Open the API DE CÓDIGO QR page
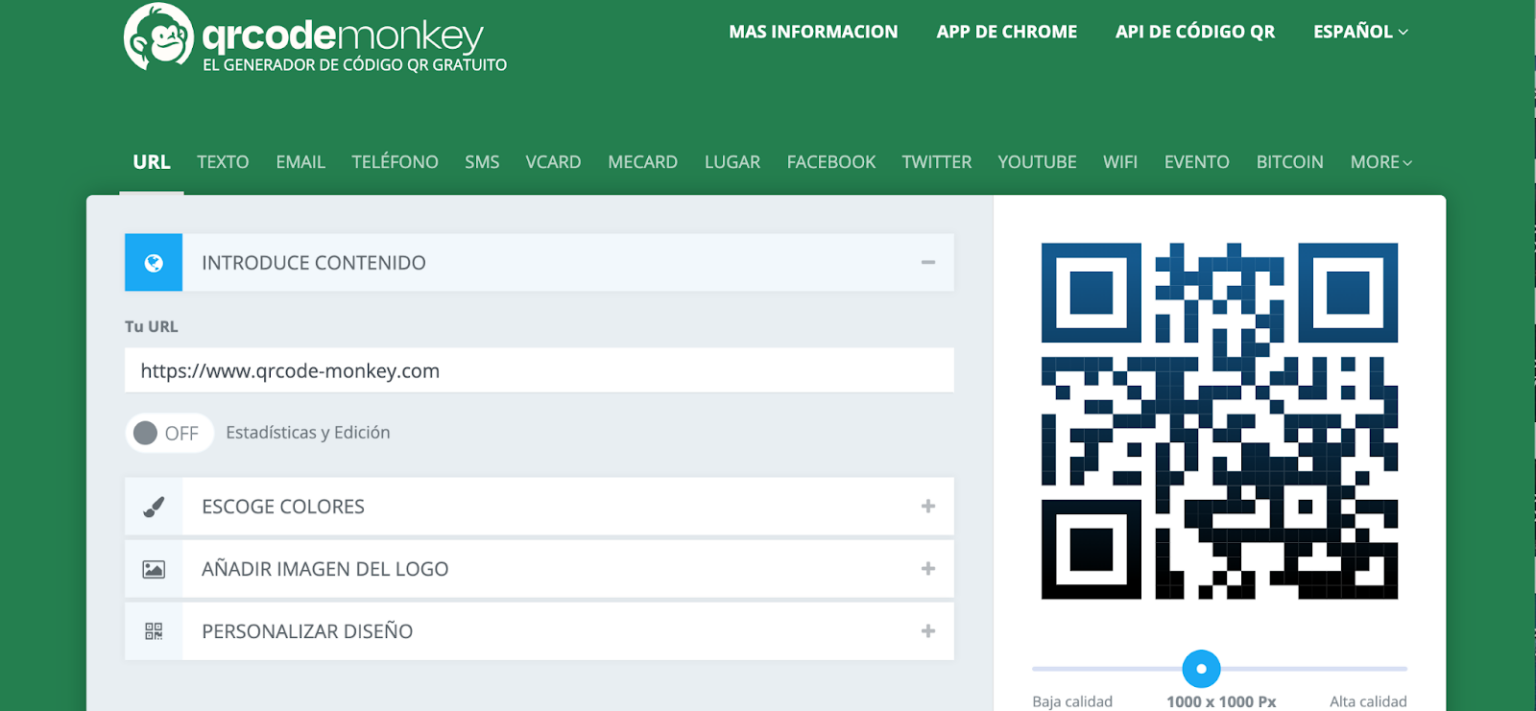This screenshot has width=1536, height=711. pyautogui.click(x=1195, y=31)
